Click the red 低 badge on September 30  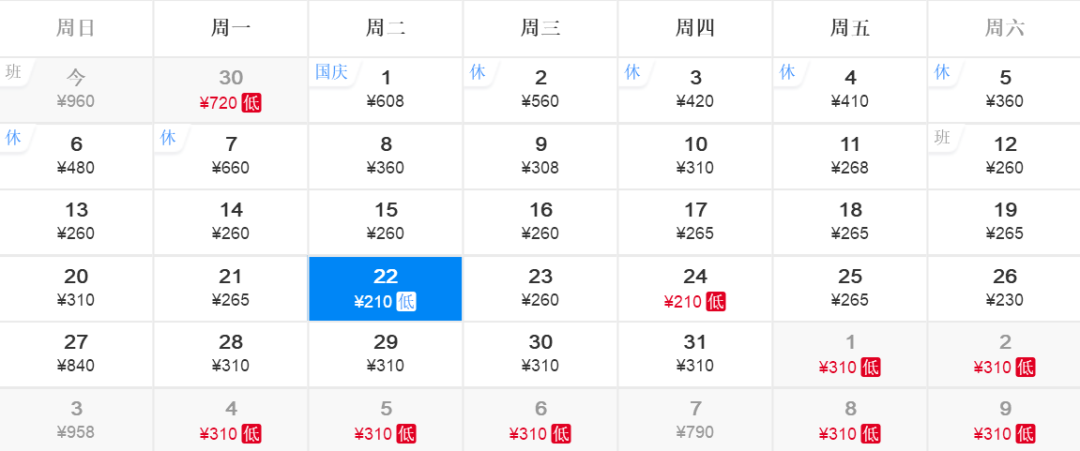tap(251, 104)
